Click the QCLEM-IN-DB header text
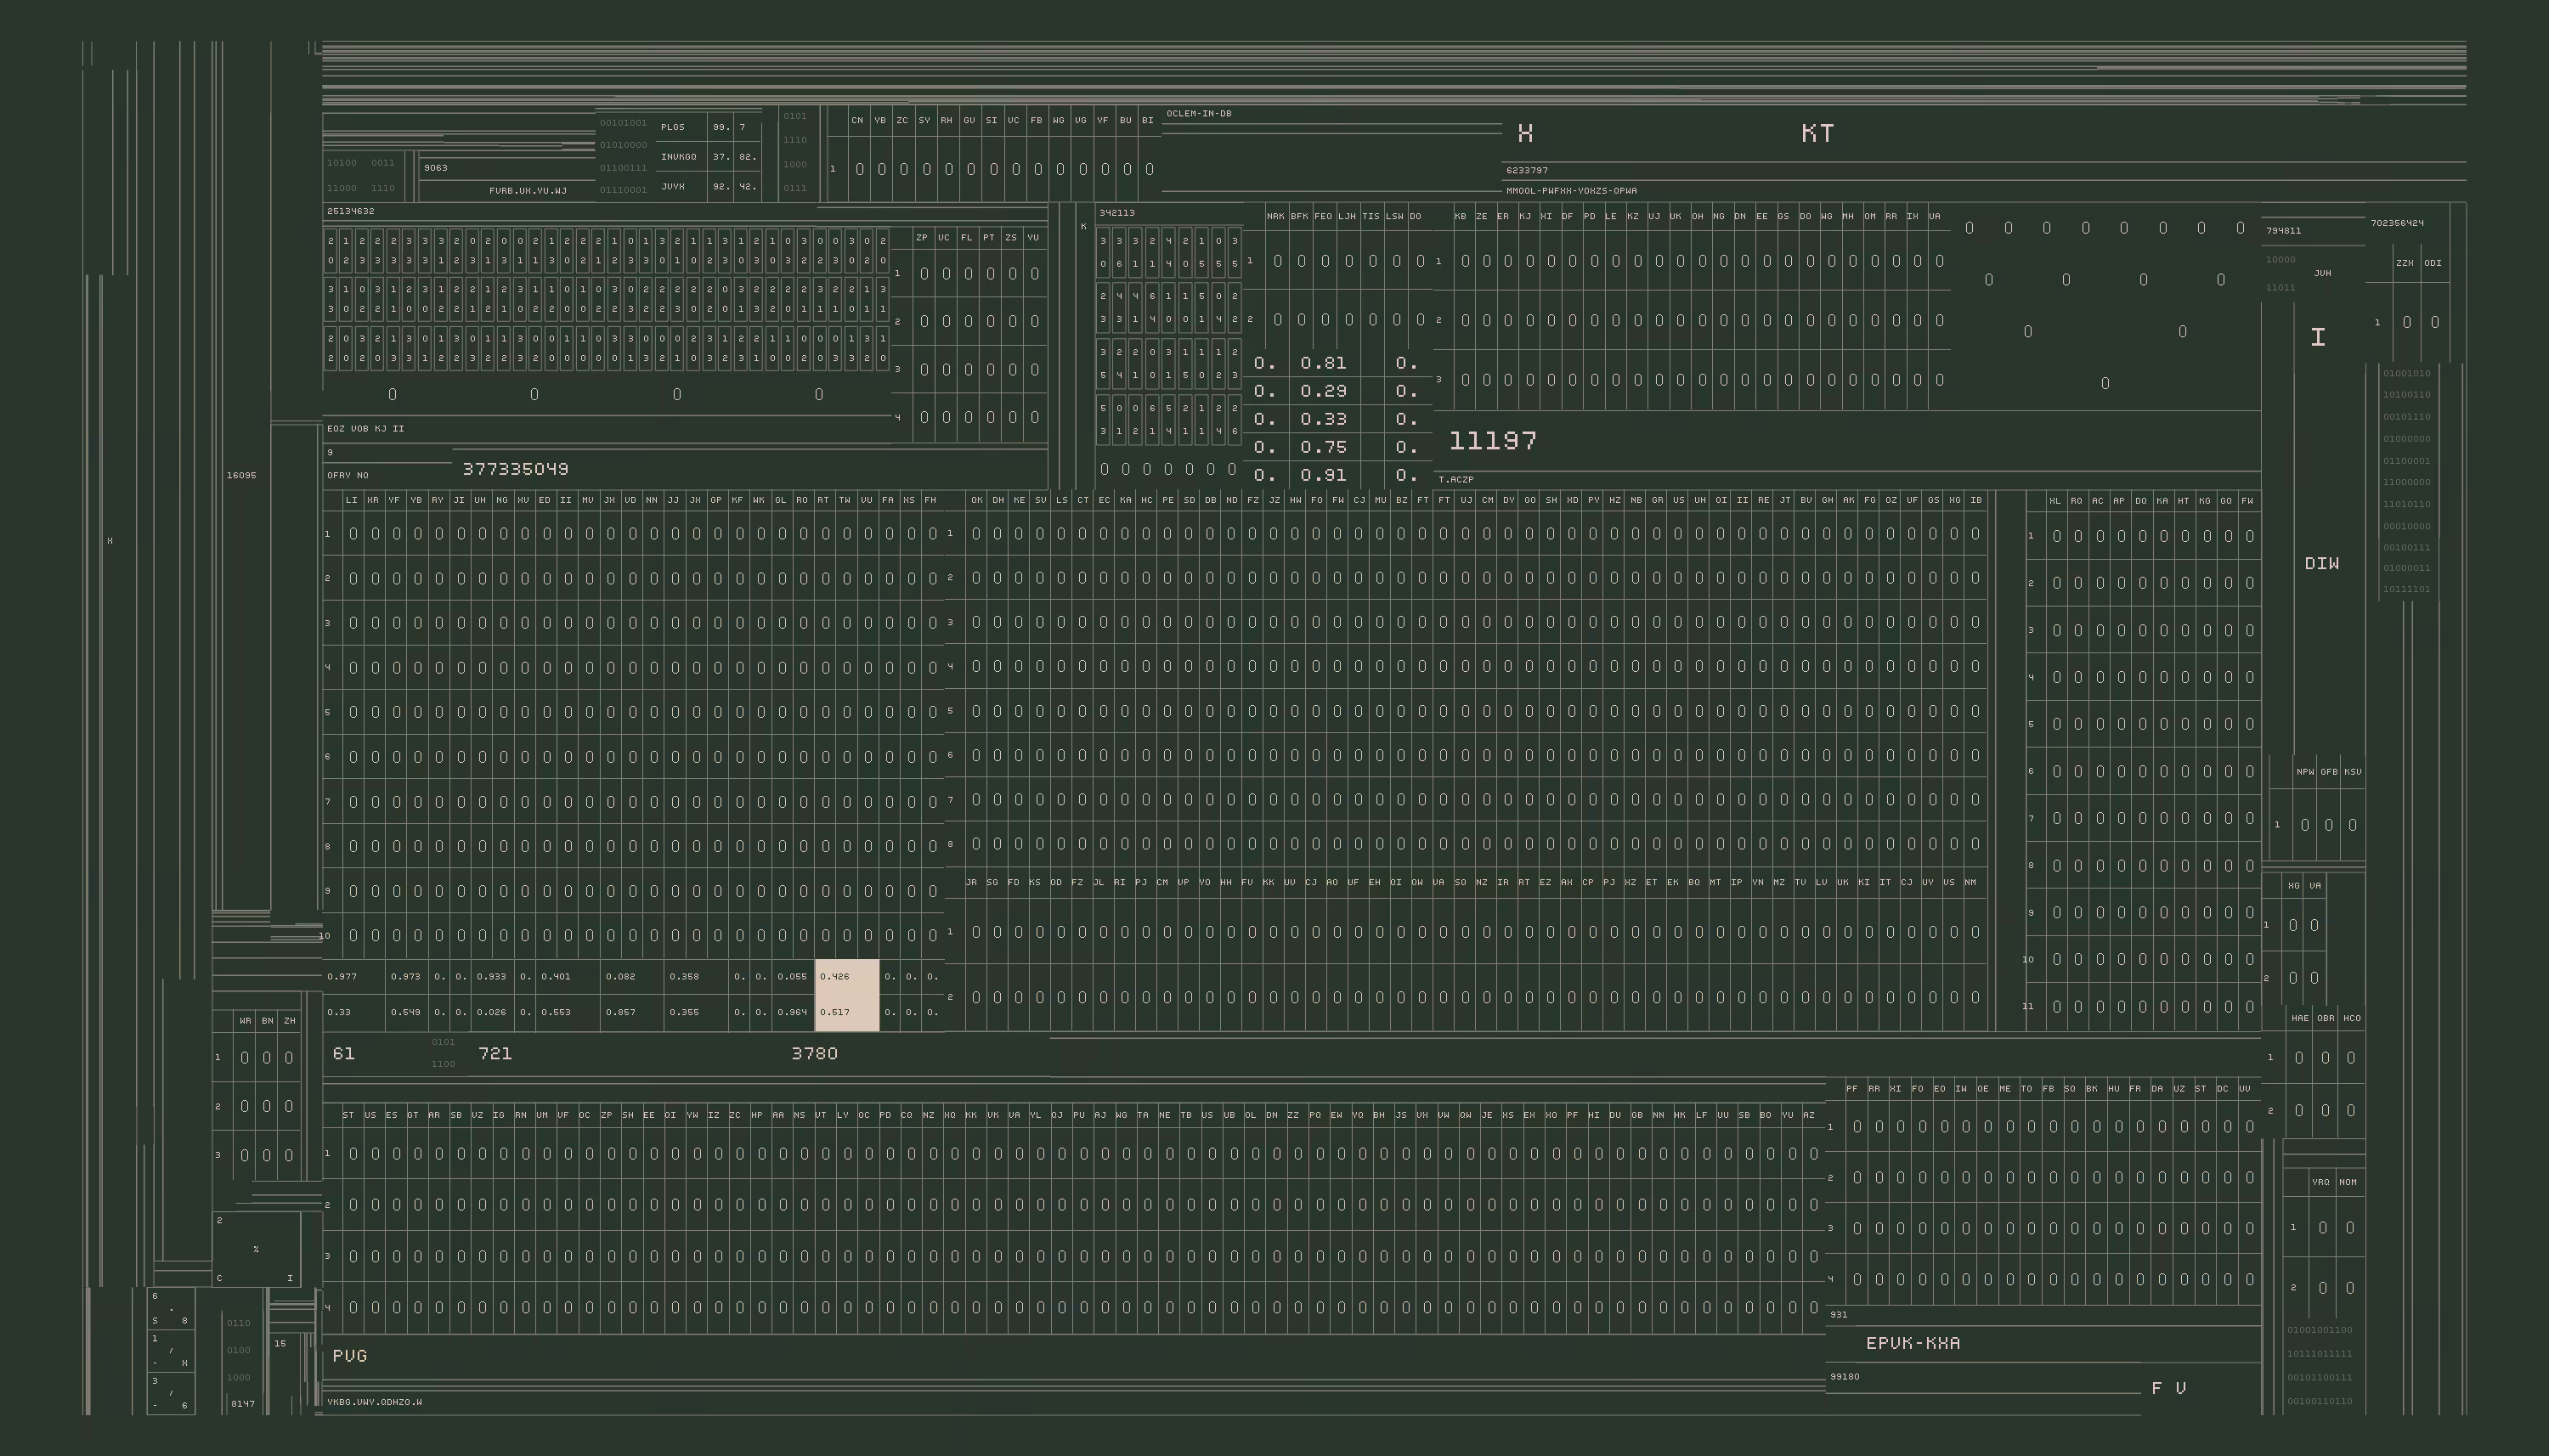Viewport: 2549px width, 1456px height. click(x=1199, y=114)
